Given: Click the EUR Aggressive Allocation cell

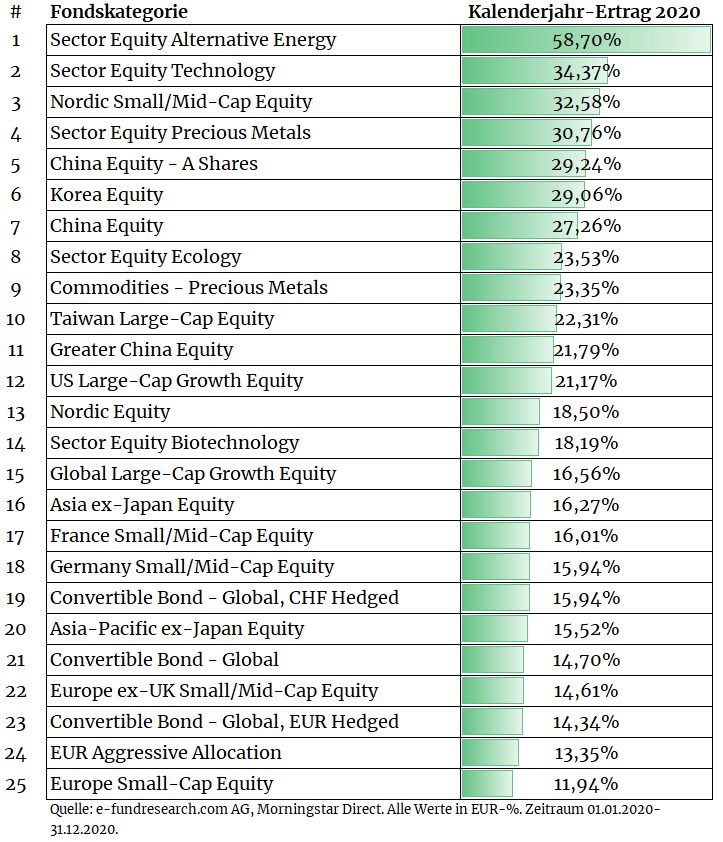Looking at the screenshot, I should (x=254, y=753).
